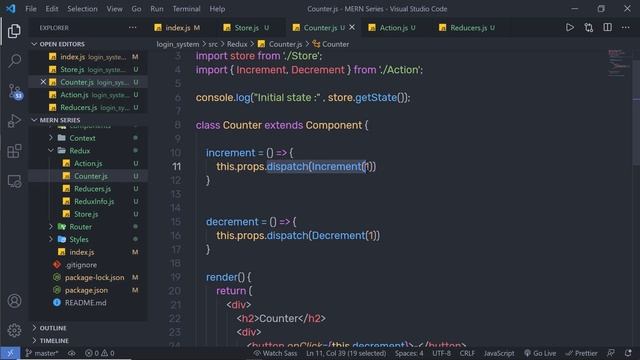Open .gitignore in explorer
Image resolution: width=640 pixels, height=360 pixels.
(x=81, y=264)
